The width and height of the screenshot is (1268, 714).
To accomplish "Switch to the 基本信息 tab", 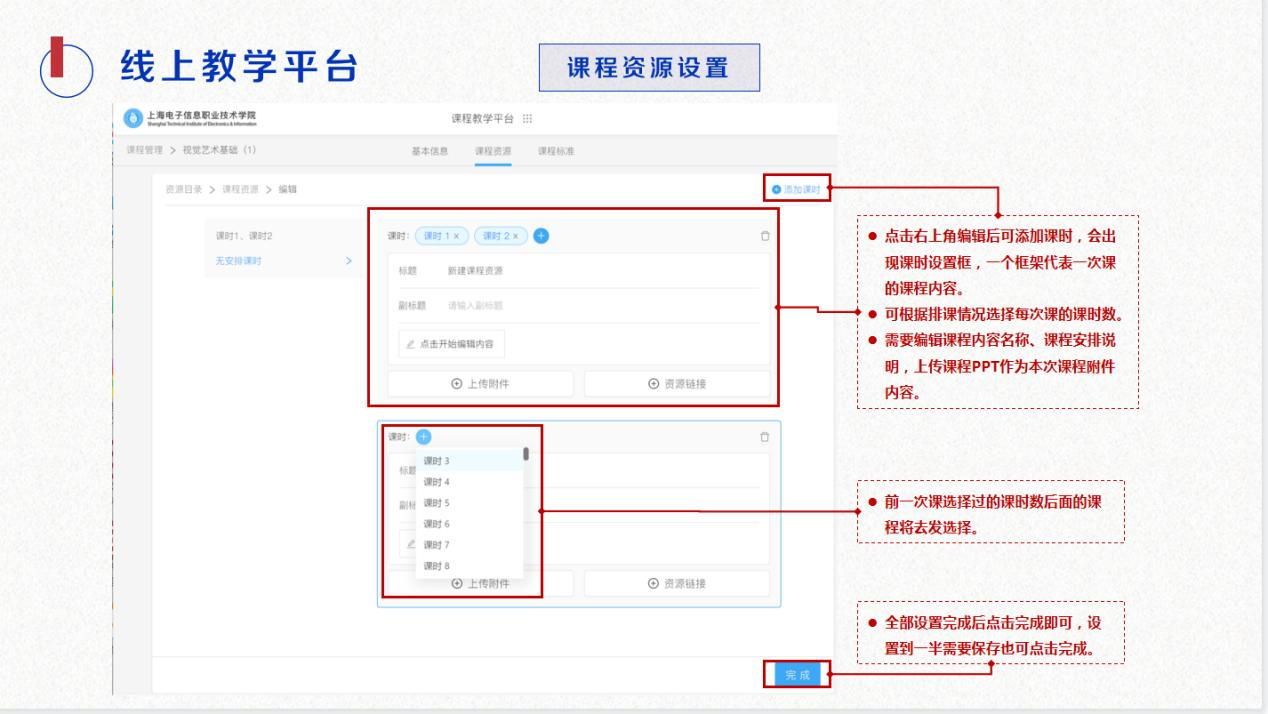I will 430,151.
